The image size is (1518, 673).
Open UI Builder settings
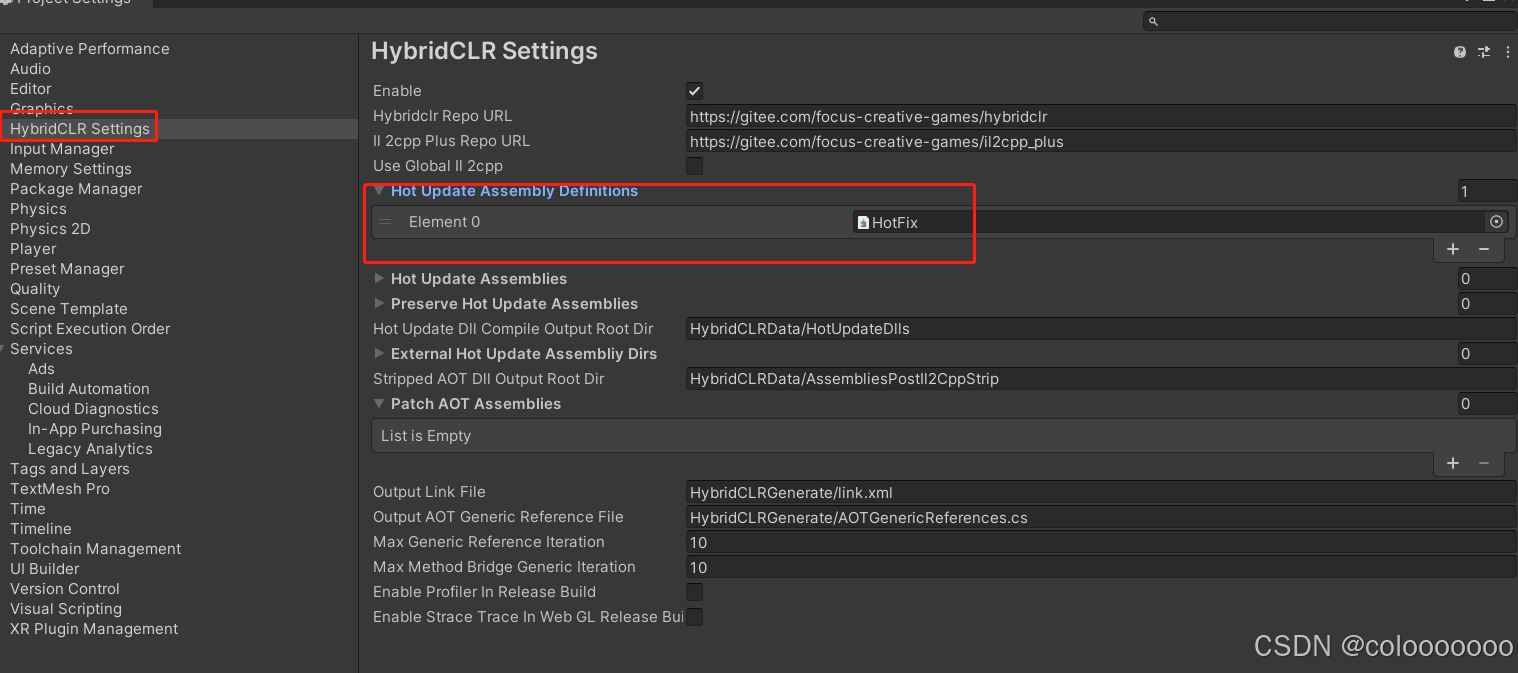coord(45,569)
